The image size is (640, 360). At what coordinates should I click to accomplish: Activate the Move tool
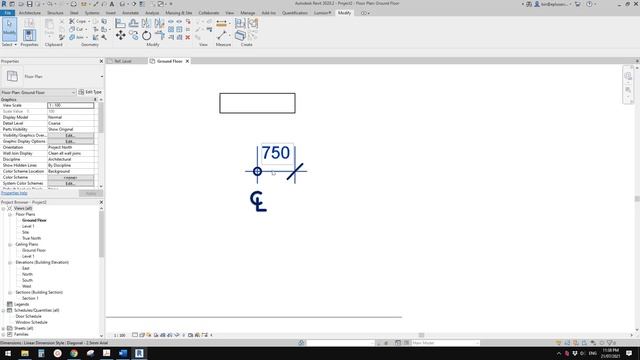[120, 36]
